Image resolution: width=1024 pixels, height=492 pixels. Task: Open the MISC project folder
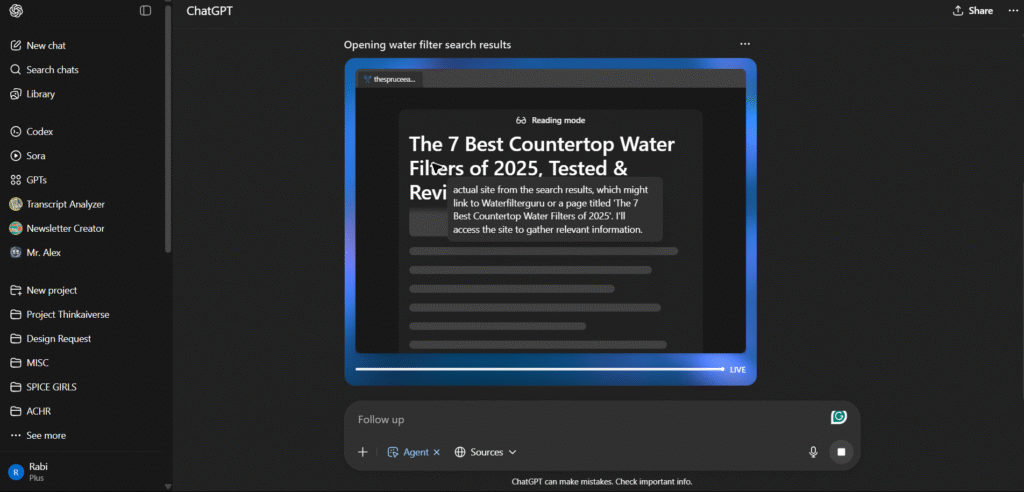[37, 363]
